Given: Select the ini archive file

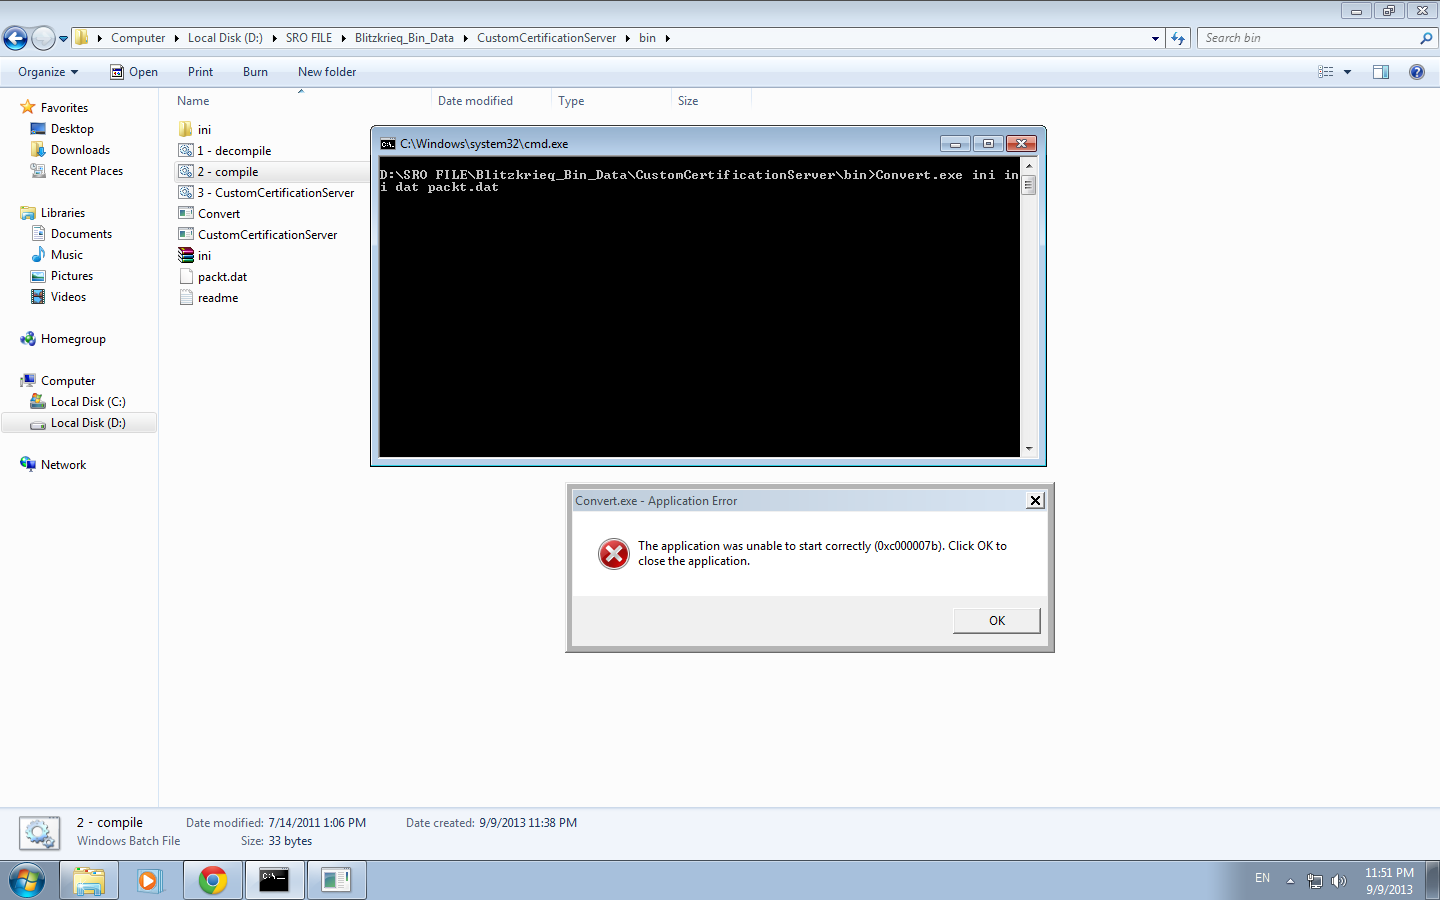Looking at the screenshot, I should coord(195,256).
